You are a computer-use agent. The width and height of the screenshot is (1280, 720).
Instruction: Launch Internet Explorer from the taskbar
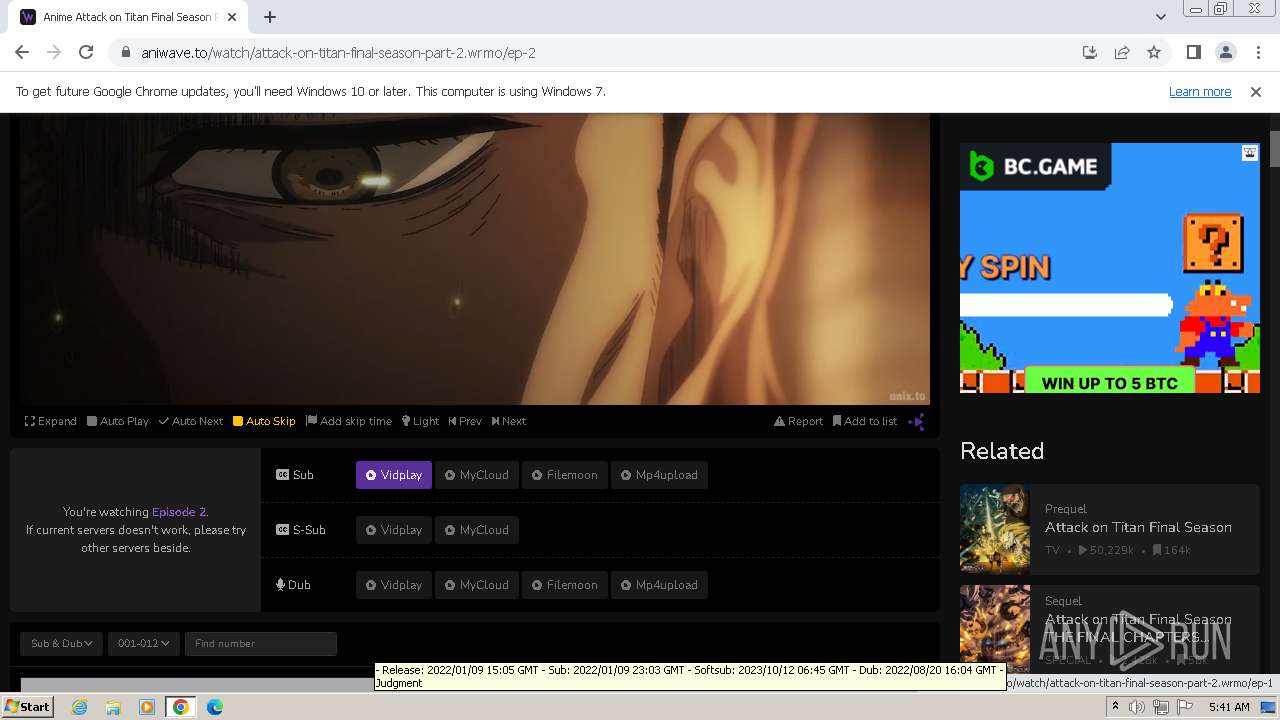click(80, 707)
